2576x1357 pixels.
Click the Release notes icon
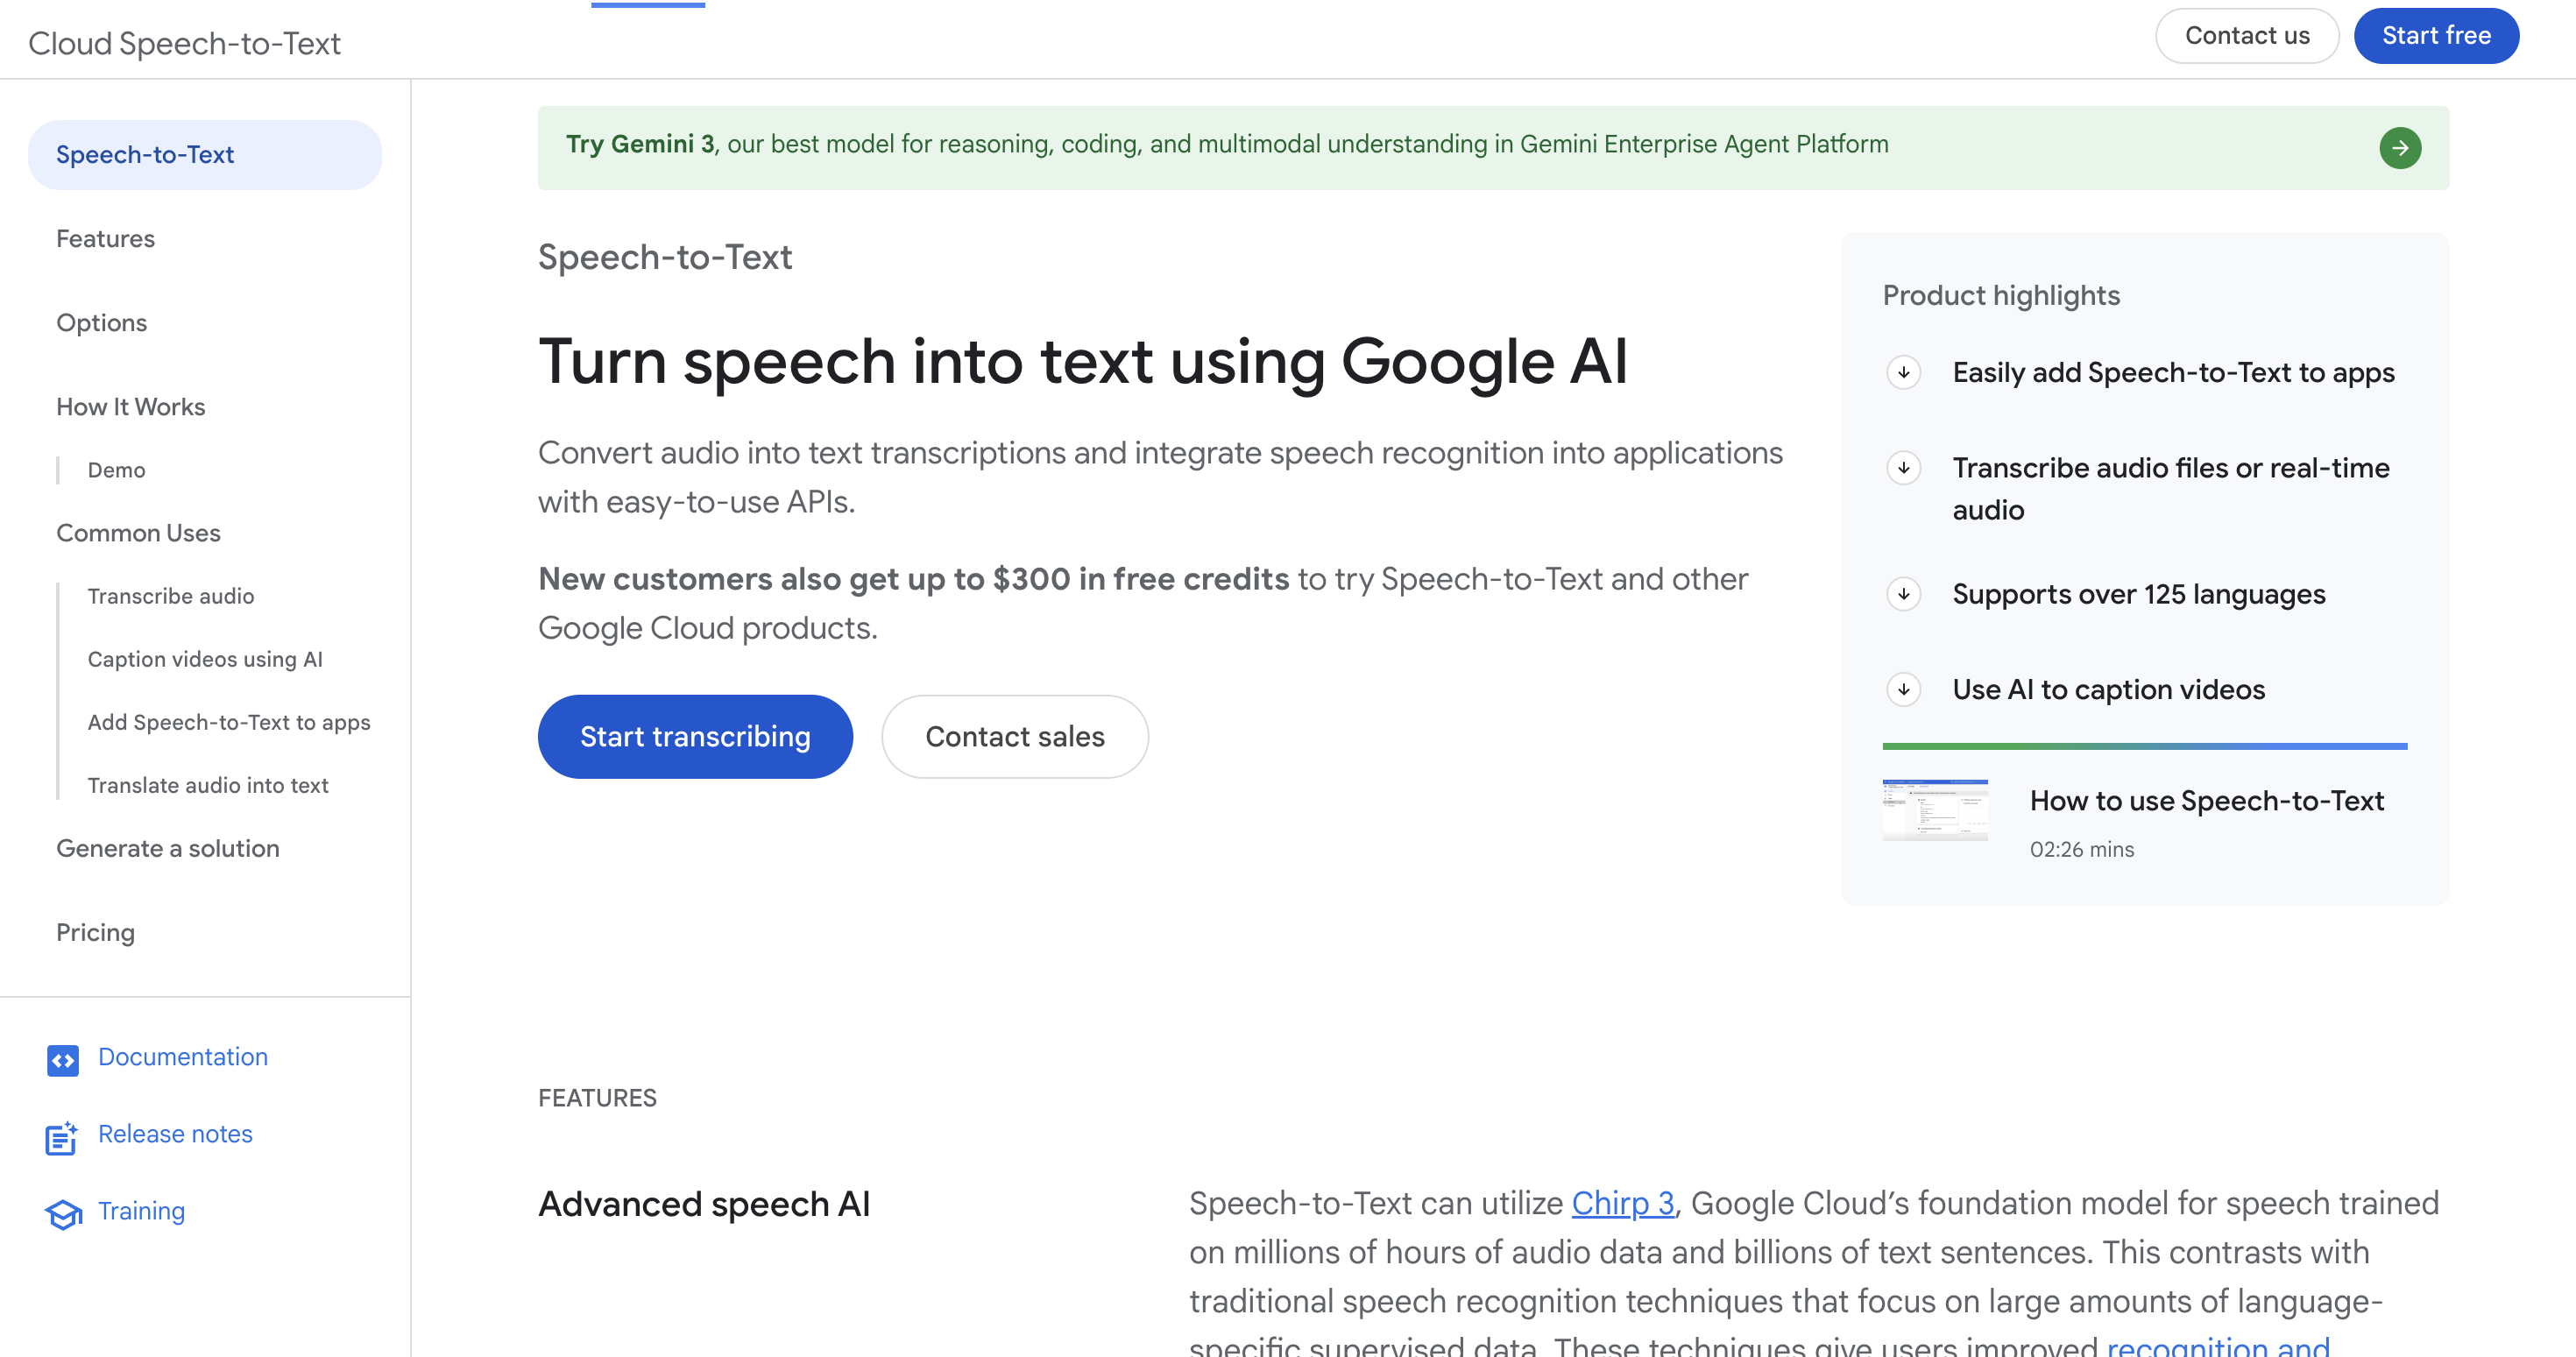(61, 1137)
